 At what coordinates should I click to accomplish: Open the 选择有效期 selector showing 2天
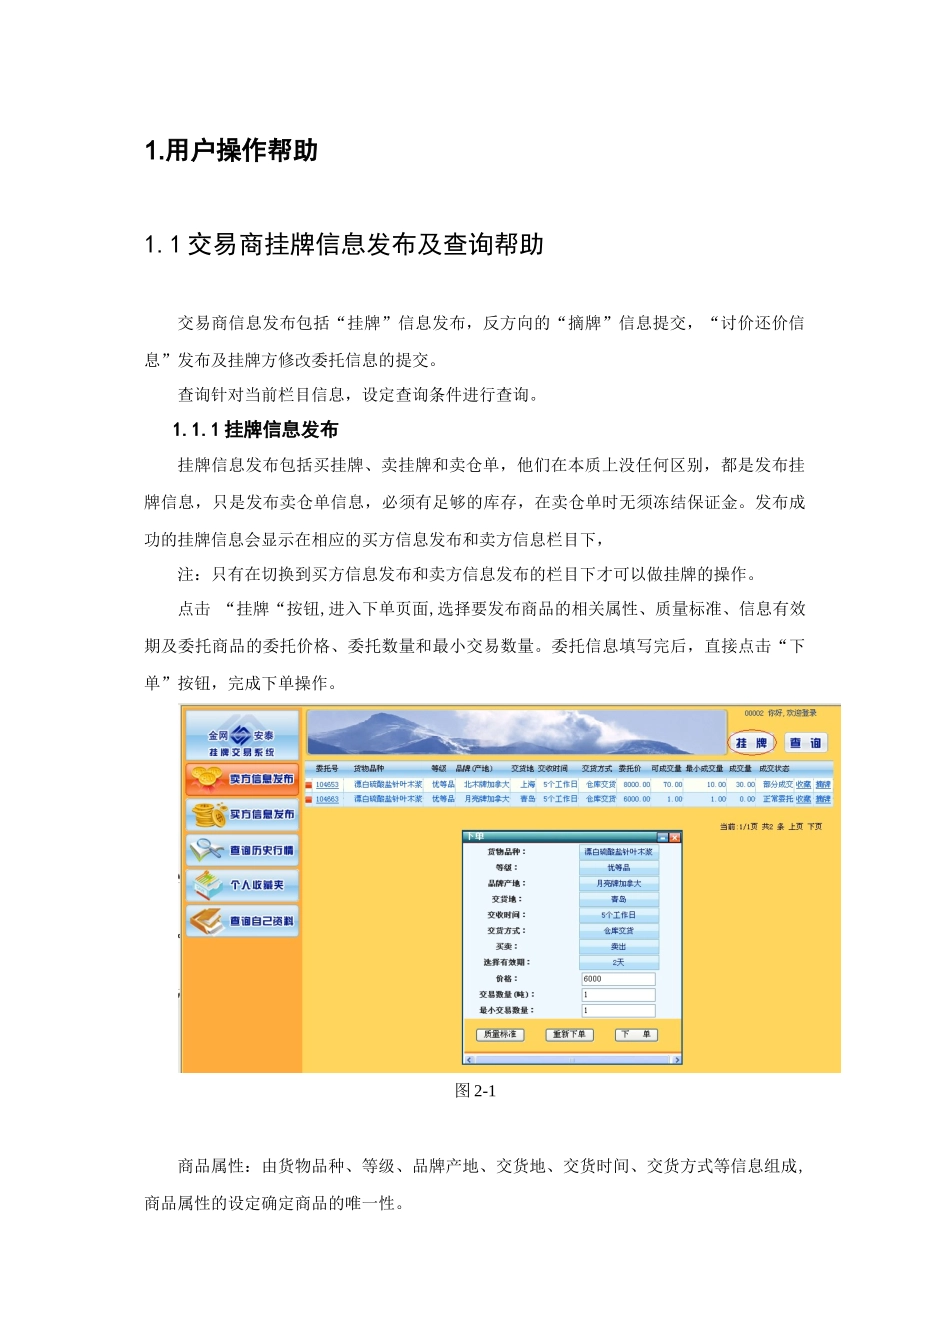pyautogui.click(x=619, y=962)
